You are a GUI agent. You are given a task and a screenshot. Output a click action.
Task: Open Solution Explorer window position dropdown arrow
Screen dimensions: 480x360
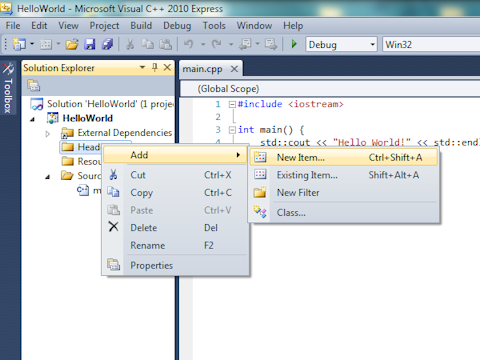tap(142, 68)
